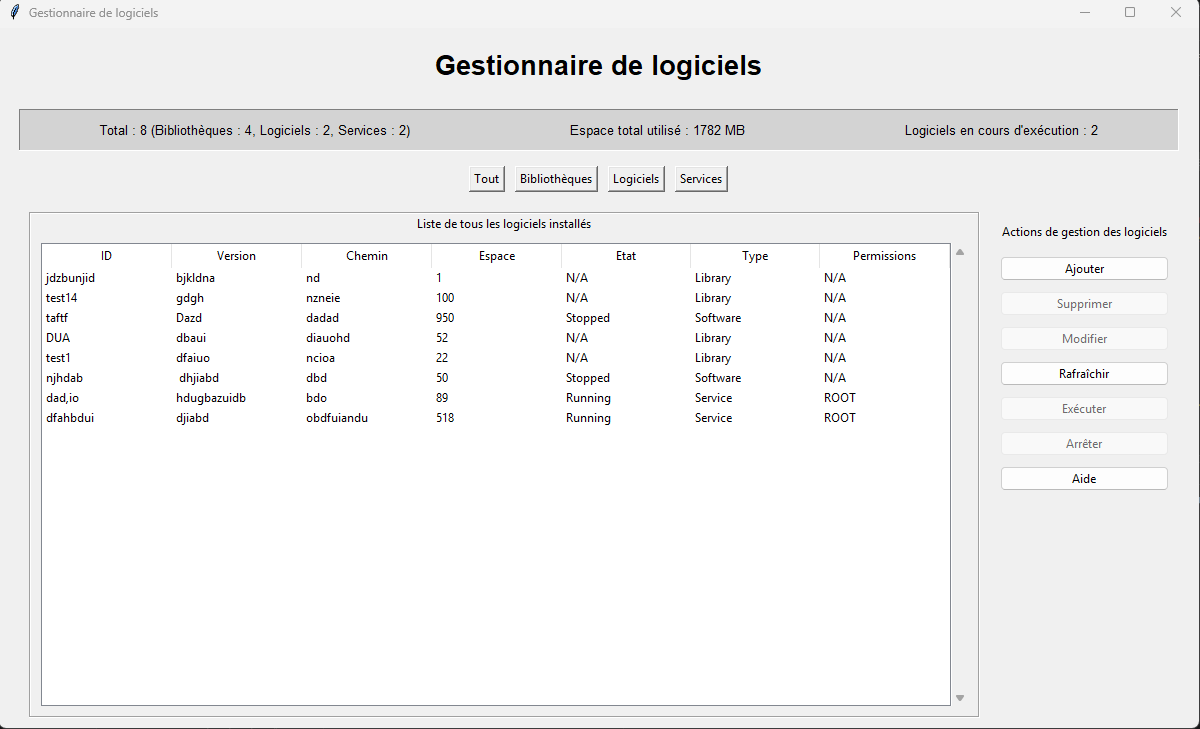Click the Ajouter button
This screenshot has height=729, width=1200.
tap(1084, 269)
